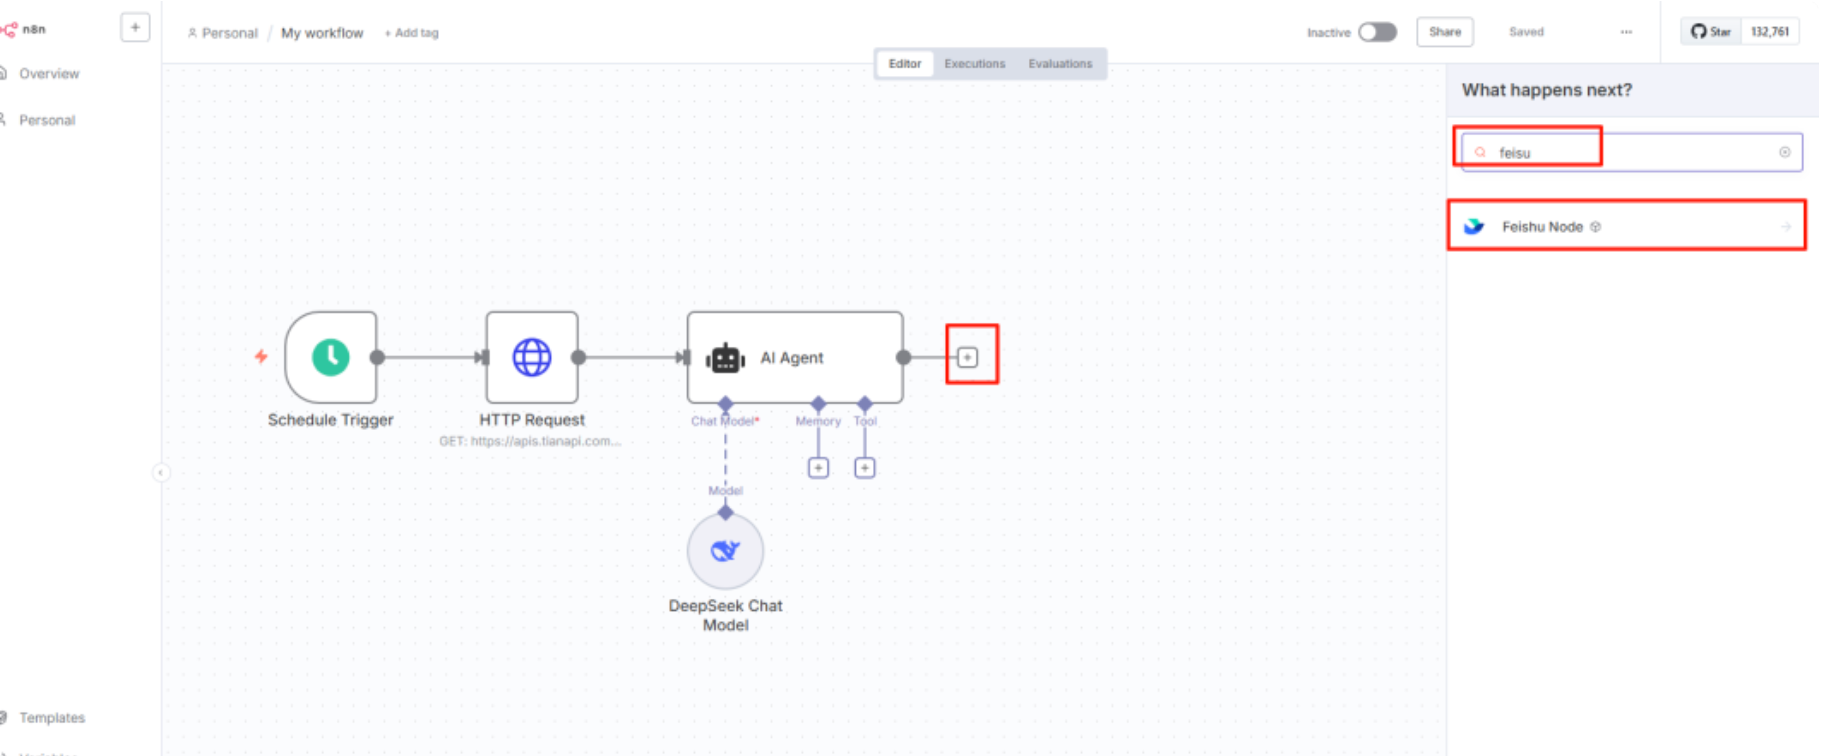This screenshot has height=756, width=1838.
Task: Click the Schedule Trigger label
Action: click(330, 420)
